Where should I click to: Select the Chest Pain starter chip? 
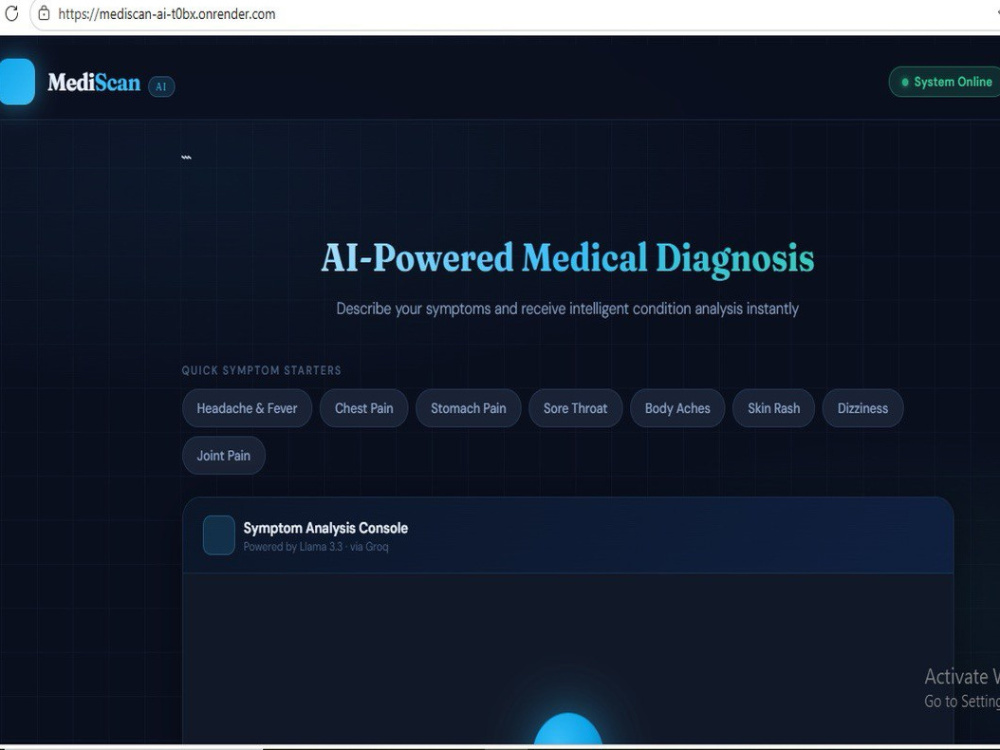[364, 408]
